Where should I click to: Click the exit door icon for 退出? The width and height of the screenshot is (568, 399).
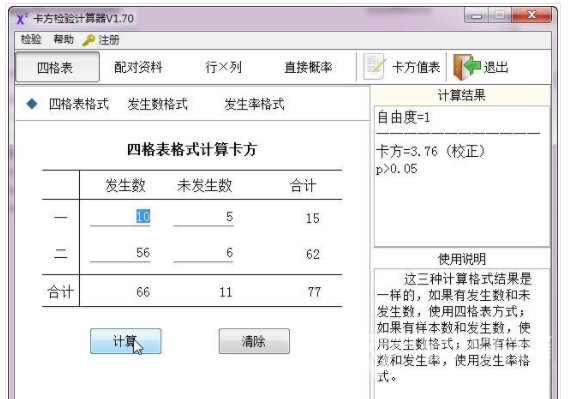[x=467, y=67]
